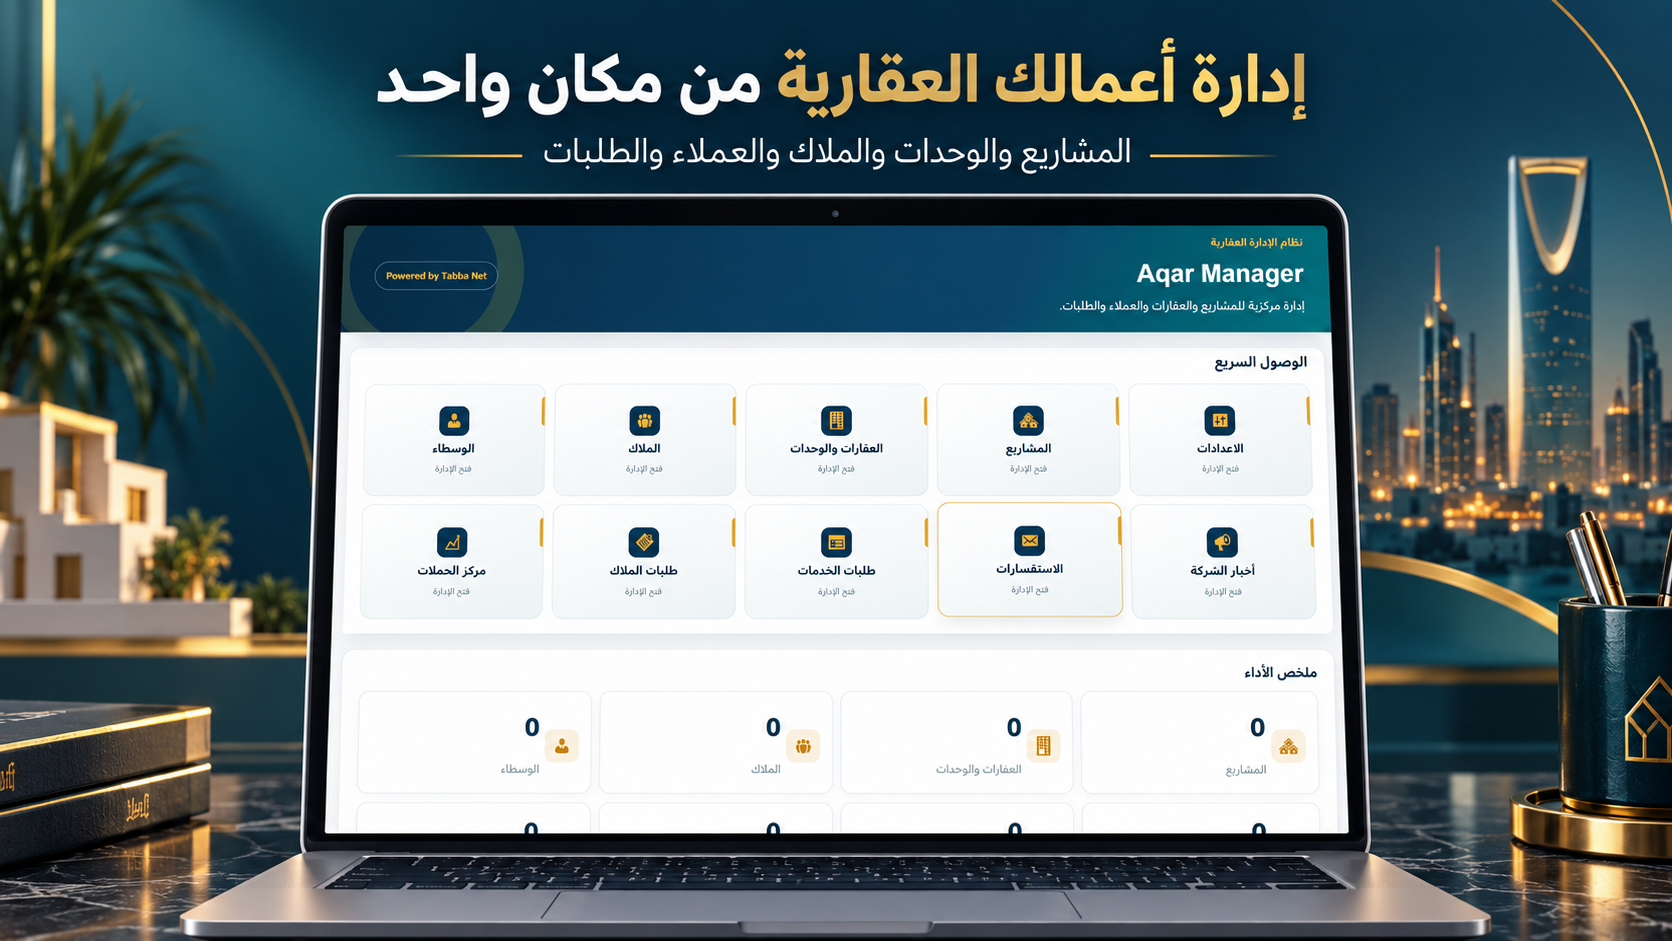Open العقارات والوحدات quick access icon

pos(836,421)
